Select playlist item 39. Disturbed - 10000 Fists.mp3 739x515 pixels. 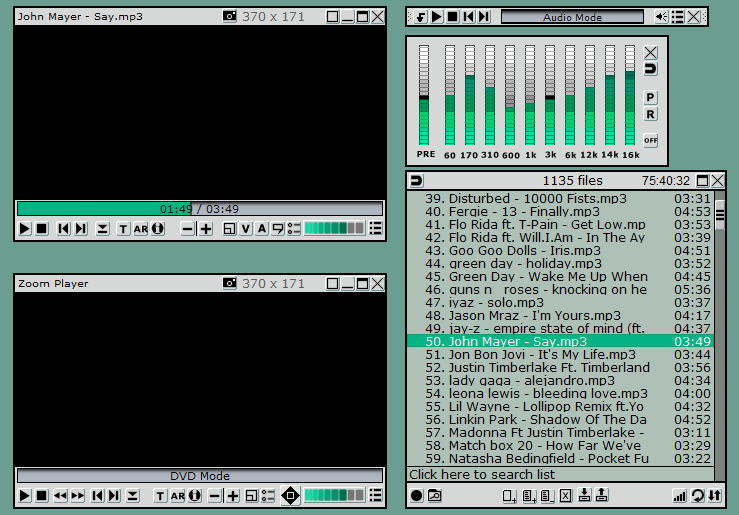560,198
